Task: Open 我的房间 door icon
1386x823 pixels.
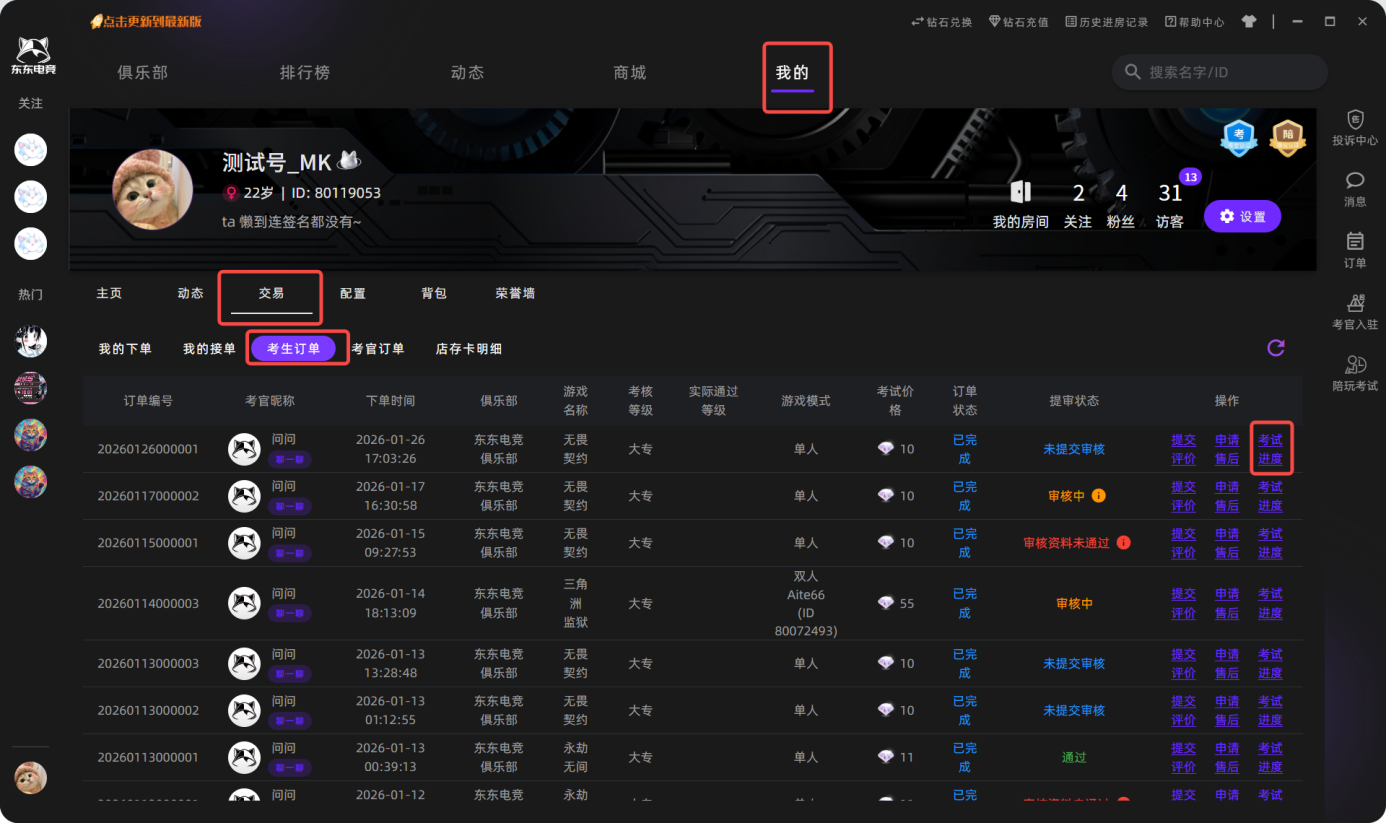Action: click(x=1020, y=192)
